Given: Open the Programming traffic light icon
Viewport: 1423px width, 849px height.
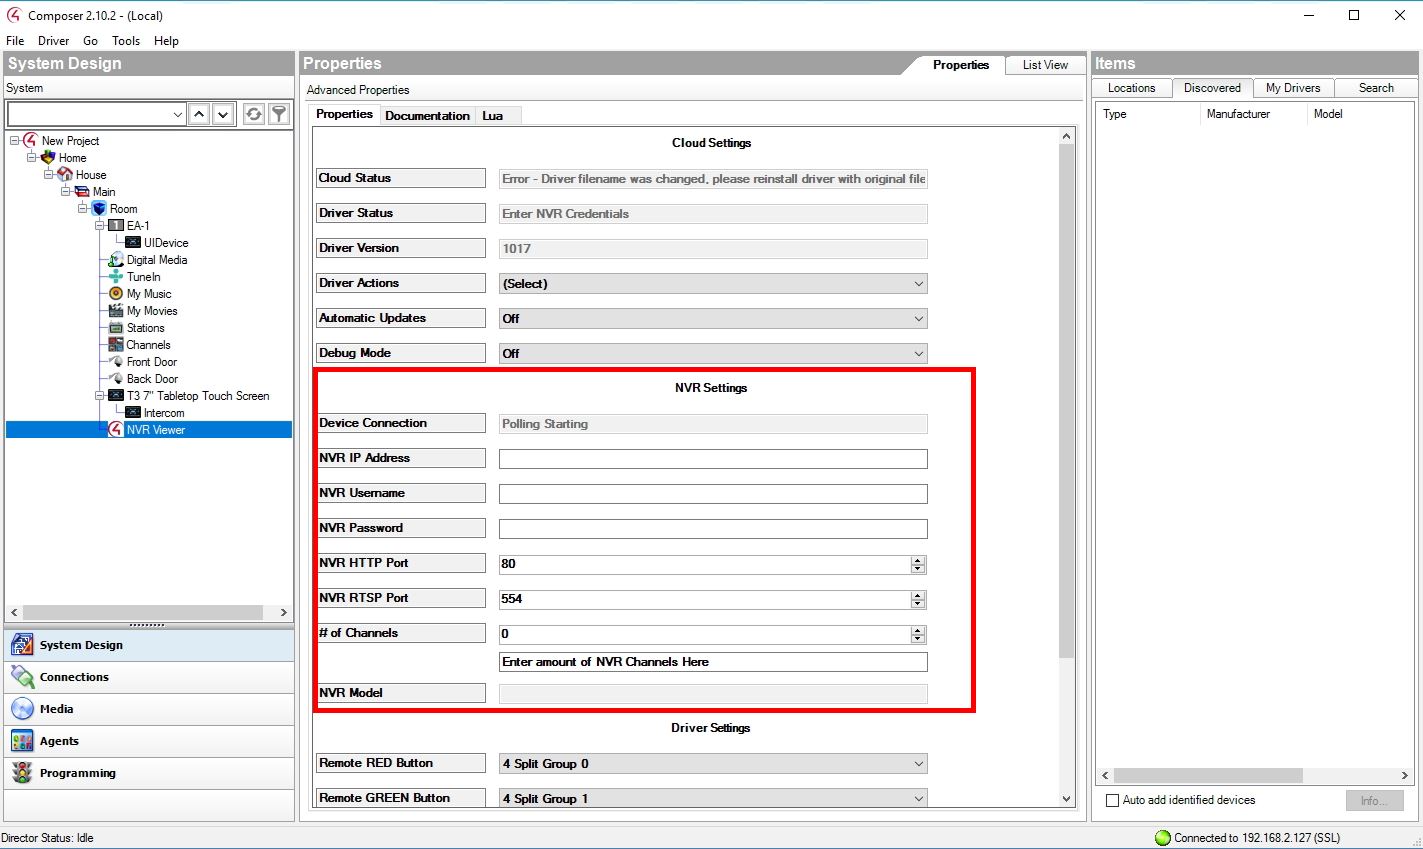Looking at the screenshot, I should [22, 773].
